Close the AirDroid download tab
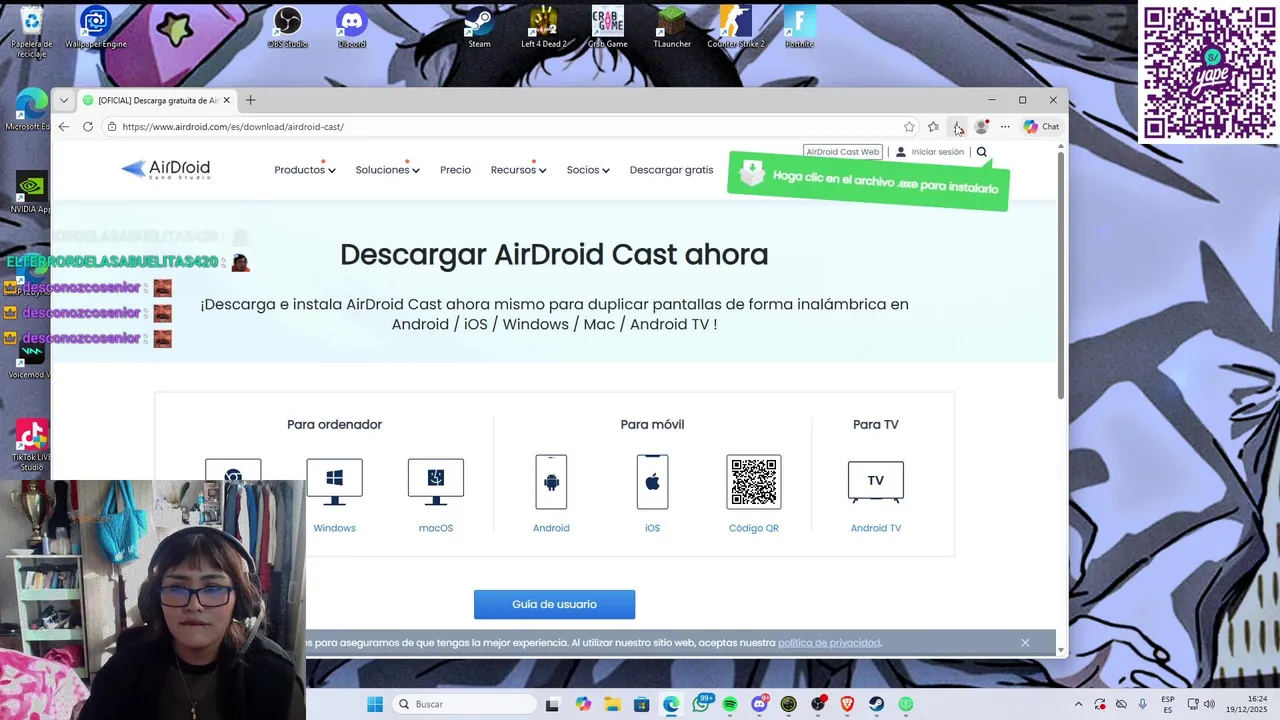The height and width of the screenshot is (720, 1280). (x=227, y=100)
